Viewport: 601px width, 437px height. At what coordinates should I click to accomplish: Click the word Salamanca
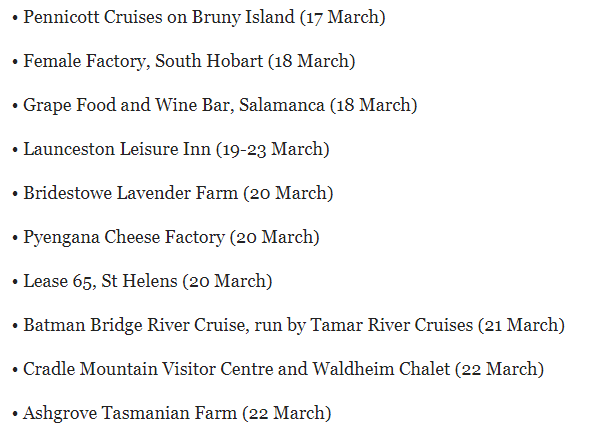click(282, 105)
